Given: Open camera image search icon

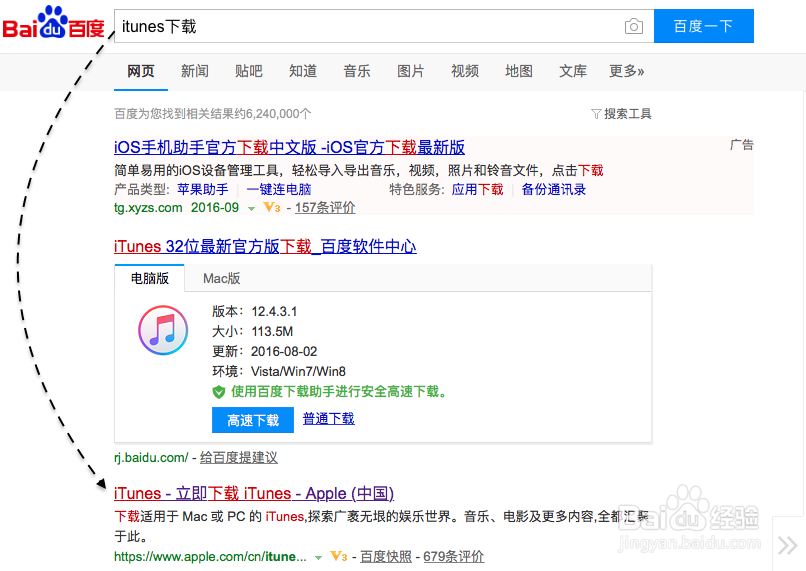Looking at the screenshot, I should pyautogui.click(x=633, y=26).
